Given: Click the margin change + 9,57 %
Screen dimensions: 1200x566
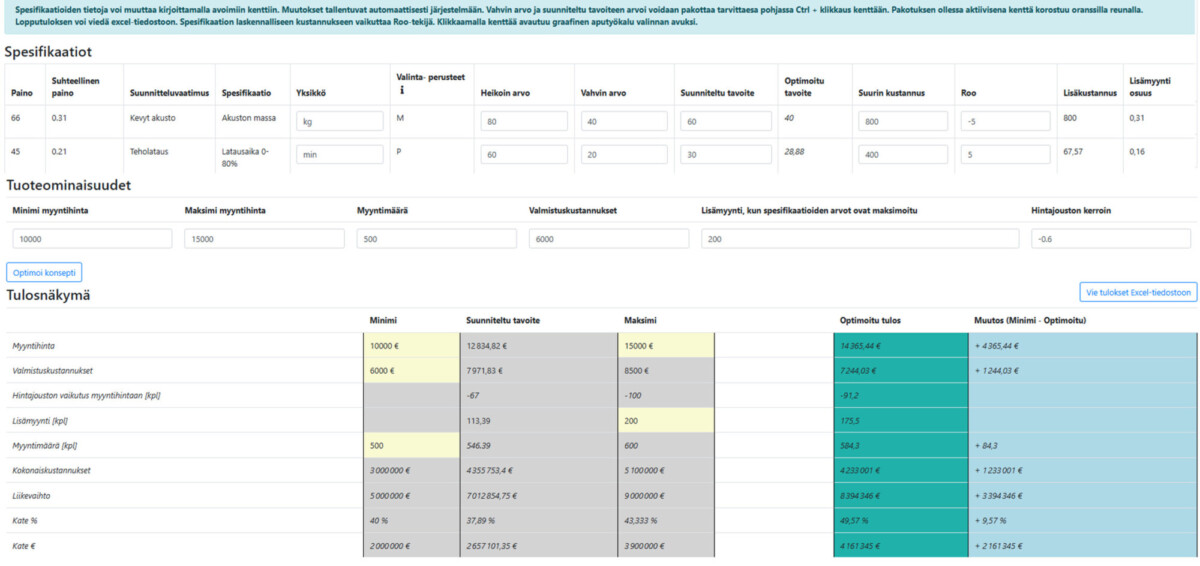Looking at the screenshot, I should (x=991, y=520).
